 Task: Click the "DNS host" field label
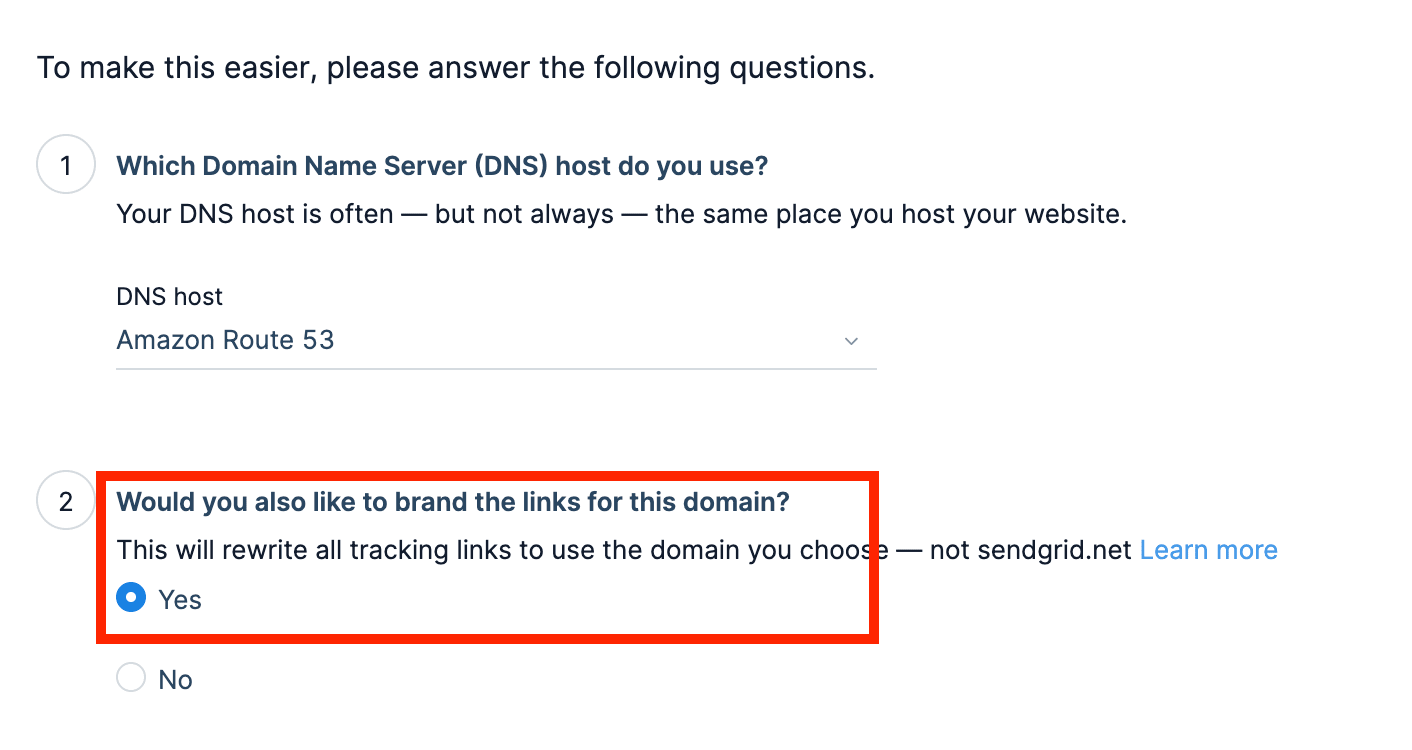(x=170, y=297)
